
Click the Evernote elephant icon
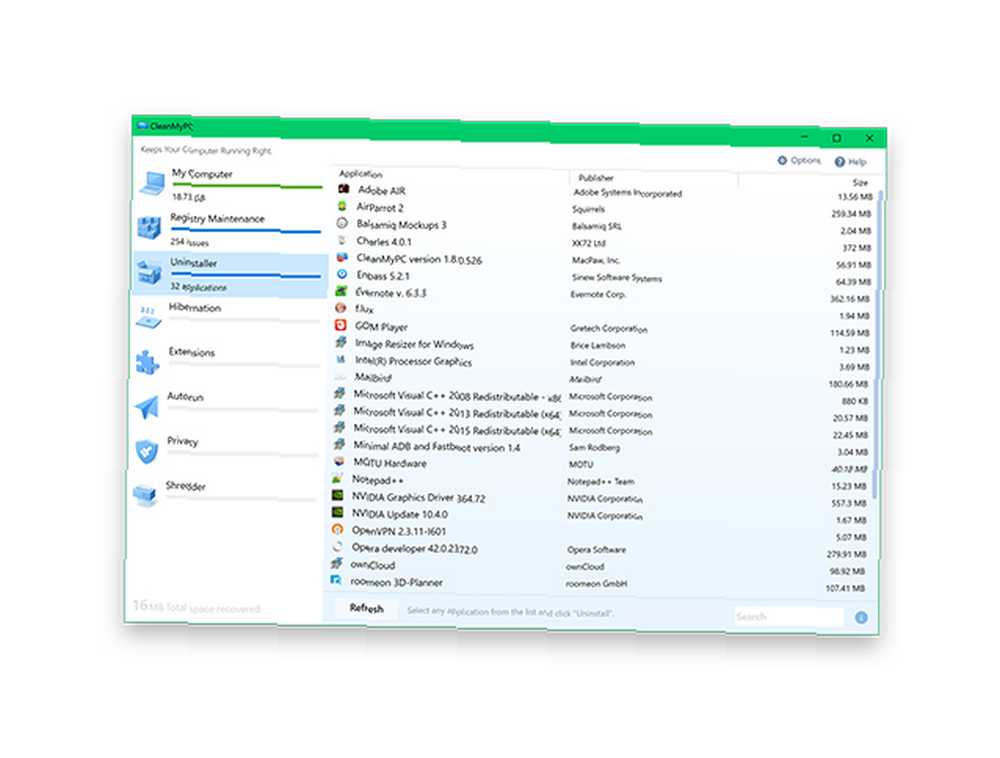(x=342, y=291)
